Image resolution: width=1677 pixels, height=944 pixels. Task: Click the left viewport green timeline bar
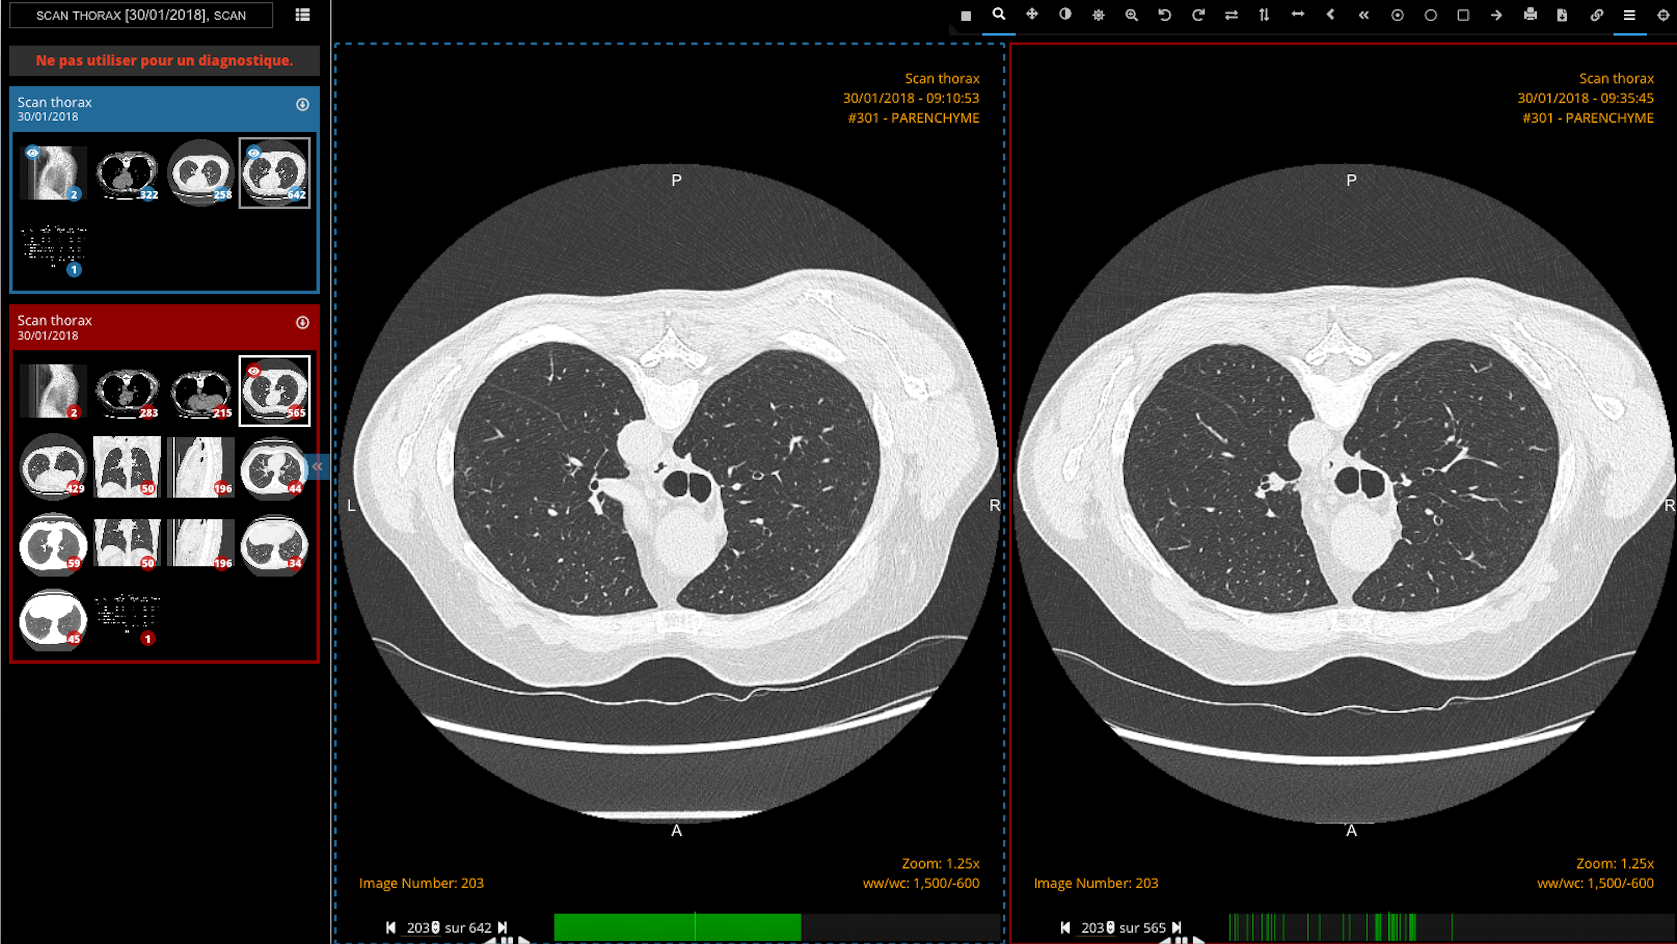(x=677, y=928)
